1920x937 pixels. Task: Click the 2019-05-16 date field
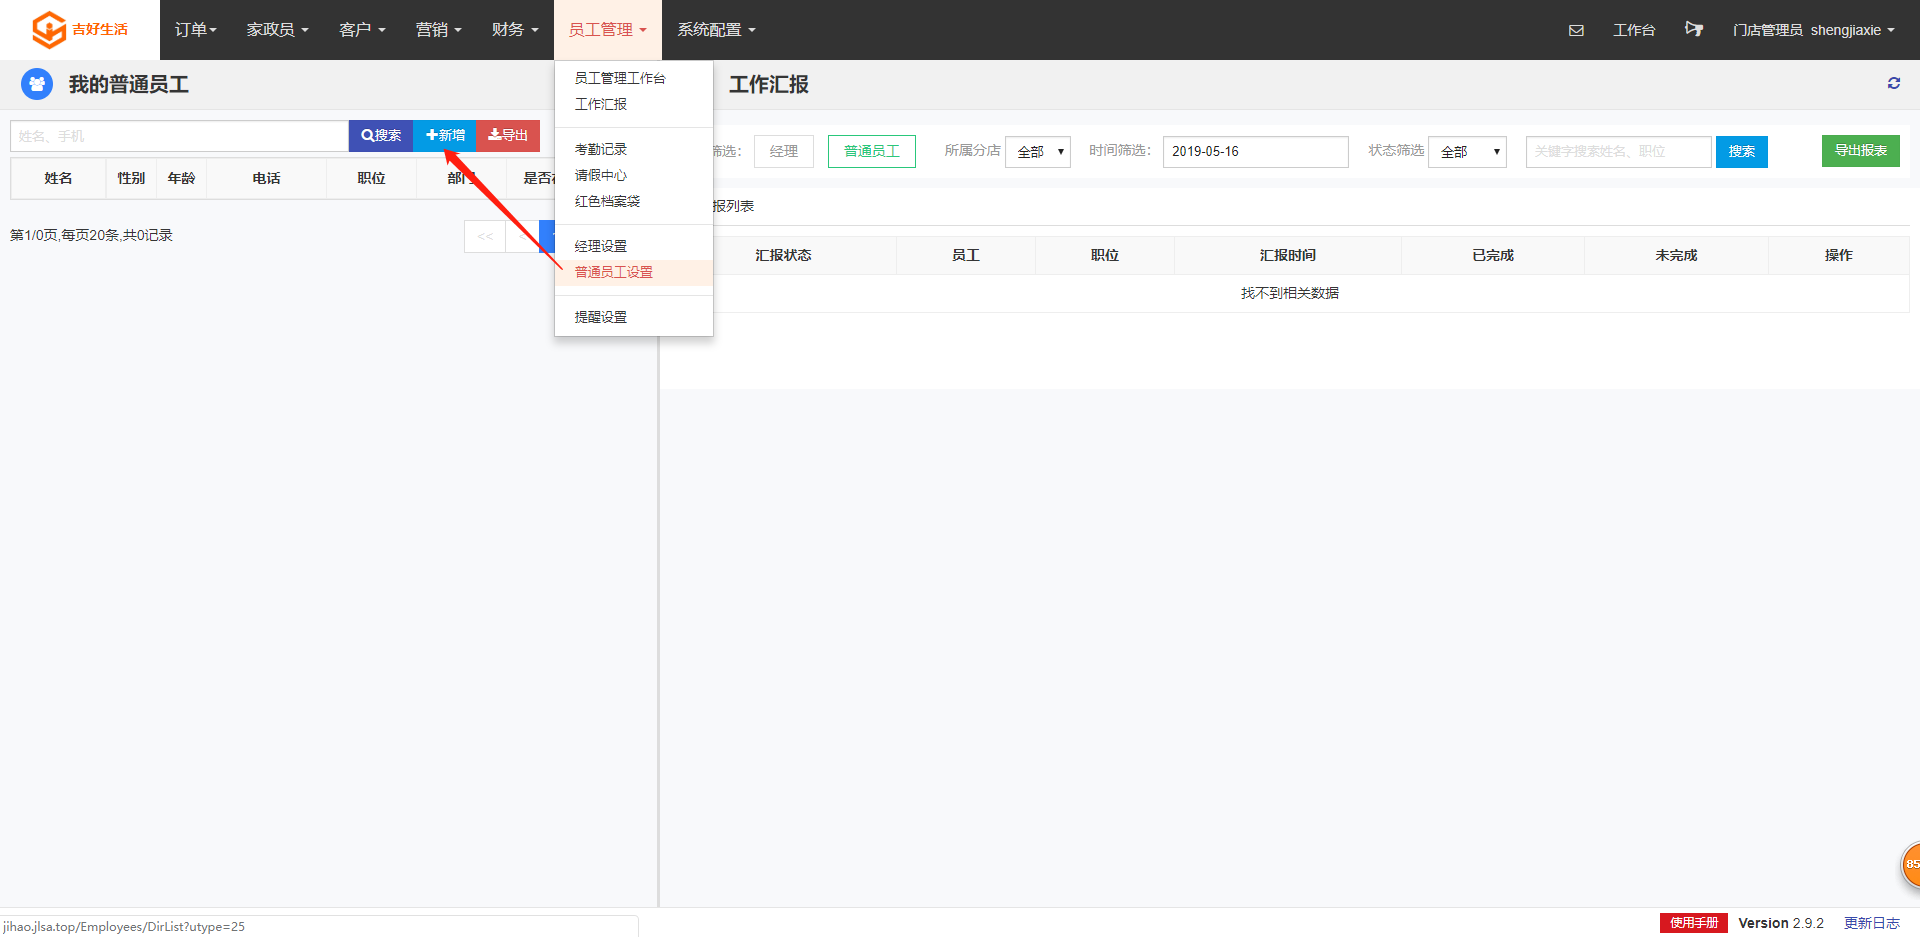(1256, 151)
